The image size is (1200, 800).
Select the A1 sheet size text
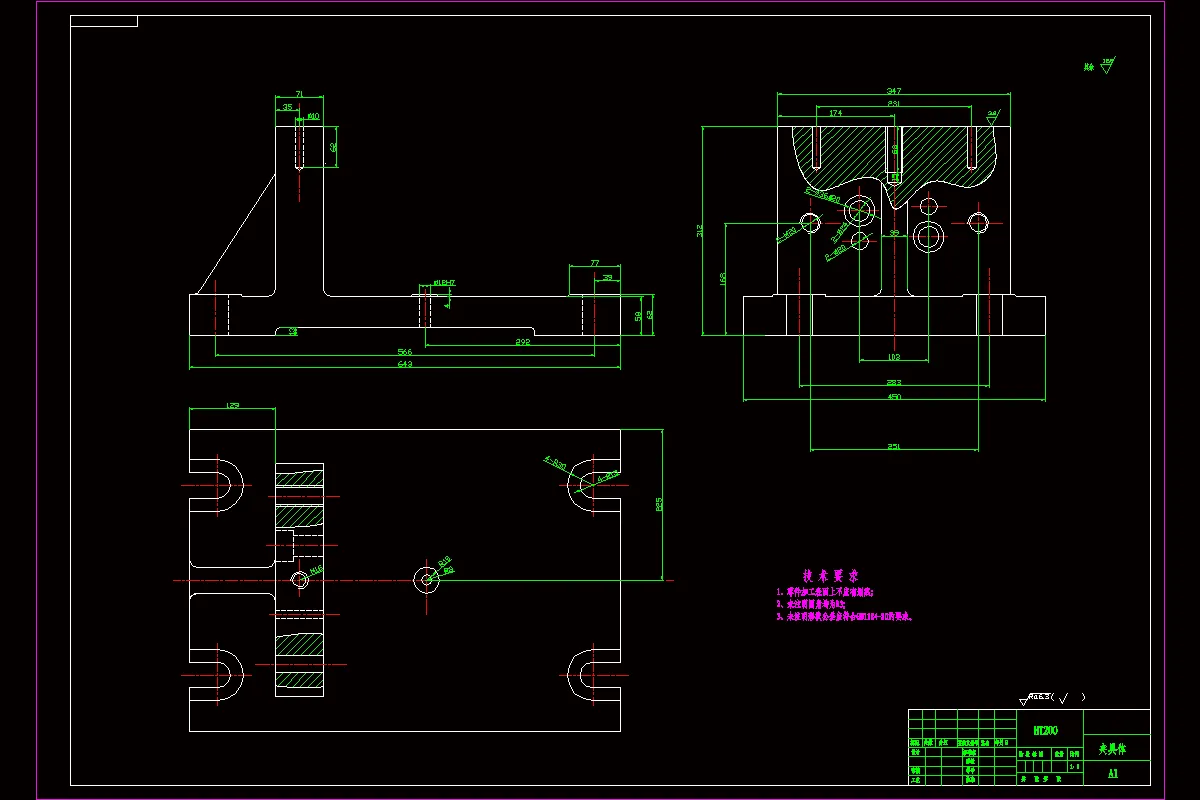(1113, 774)
